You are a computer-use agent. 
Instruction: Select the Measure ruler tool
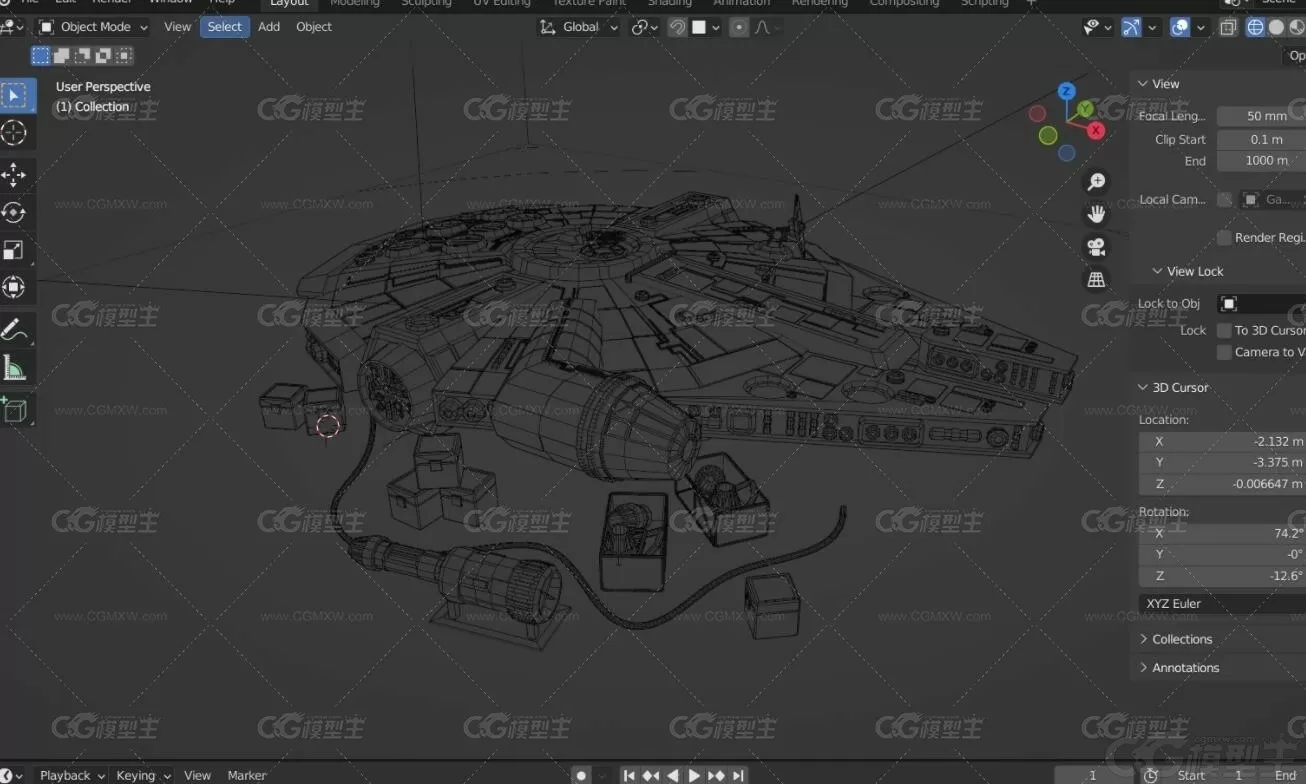15,368
